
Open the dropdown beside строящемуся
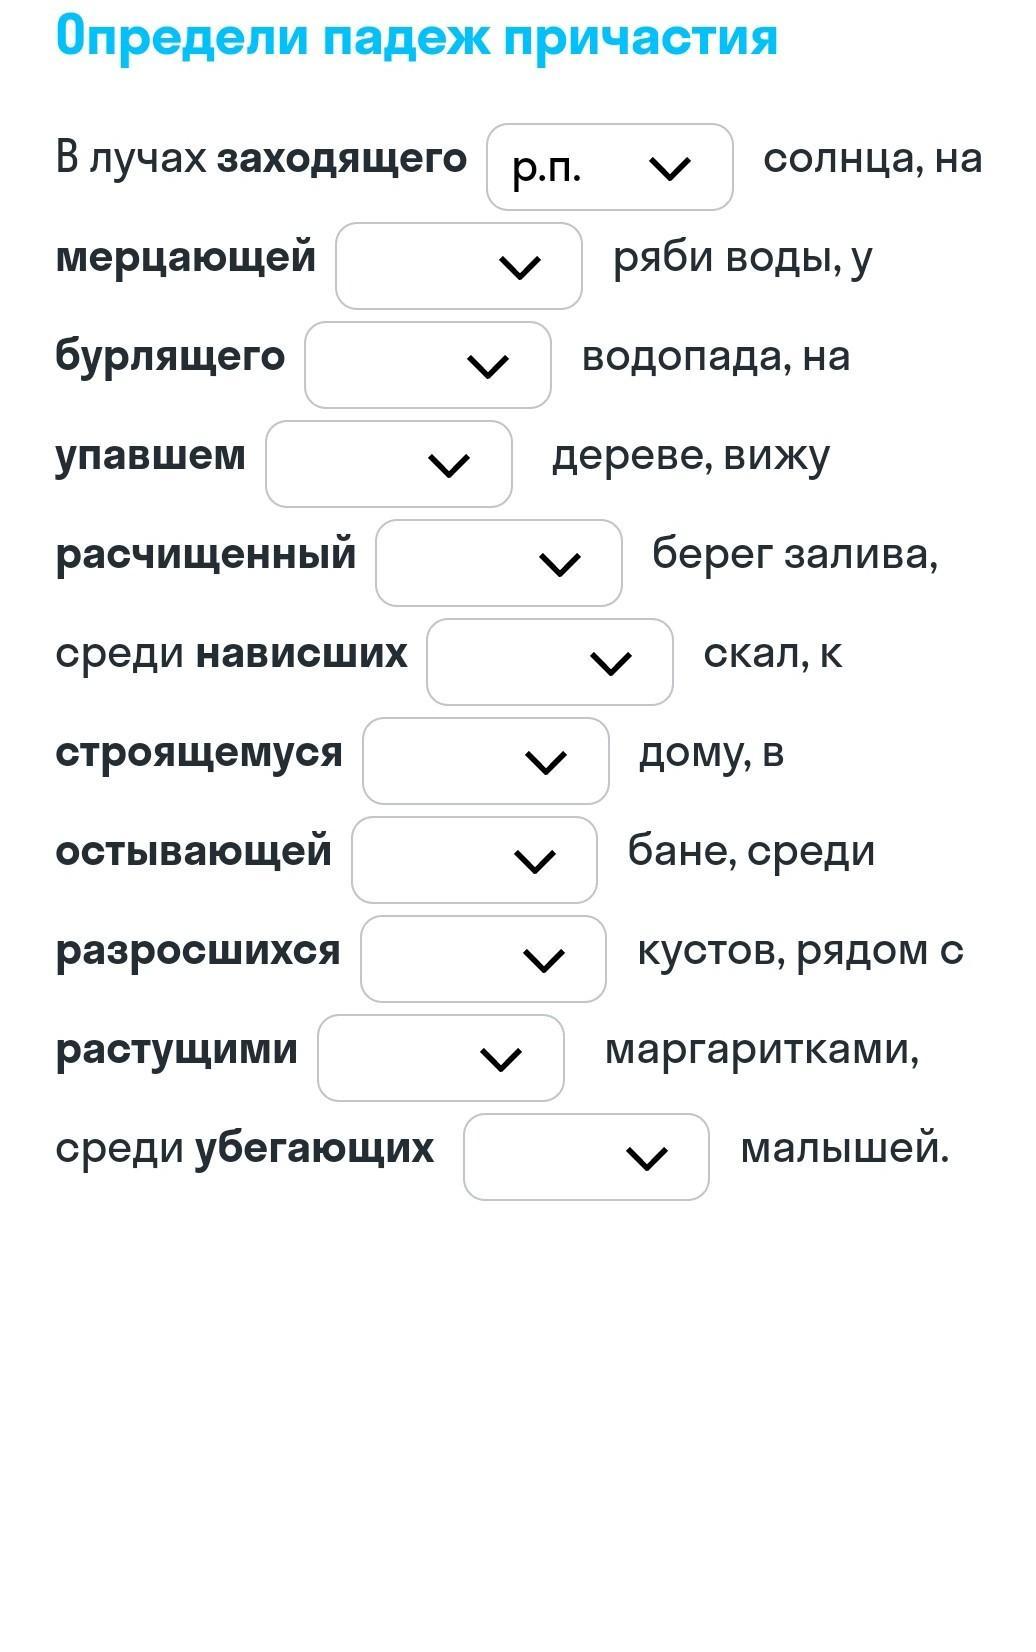(485, 761)
